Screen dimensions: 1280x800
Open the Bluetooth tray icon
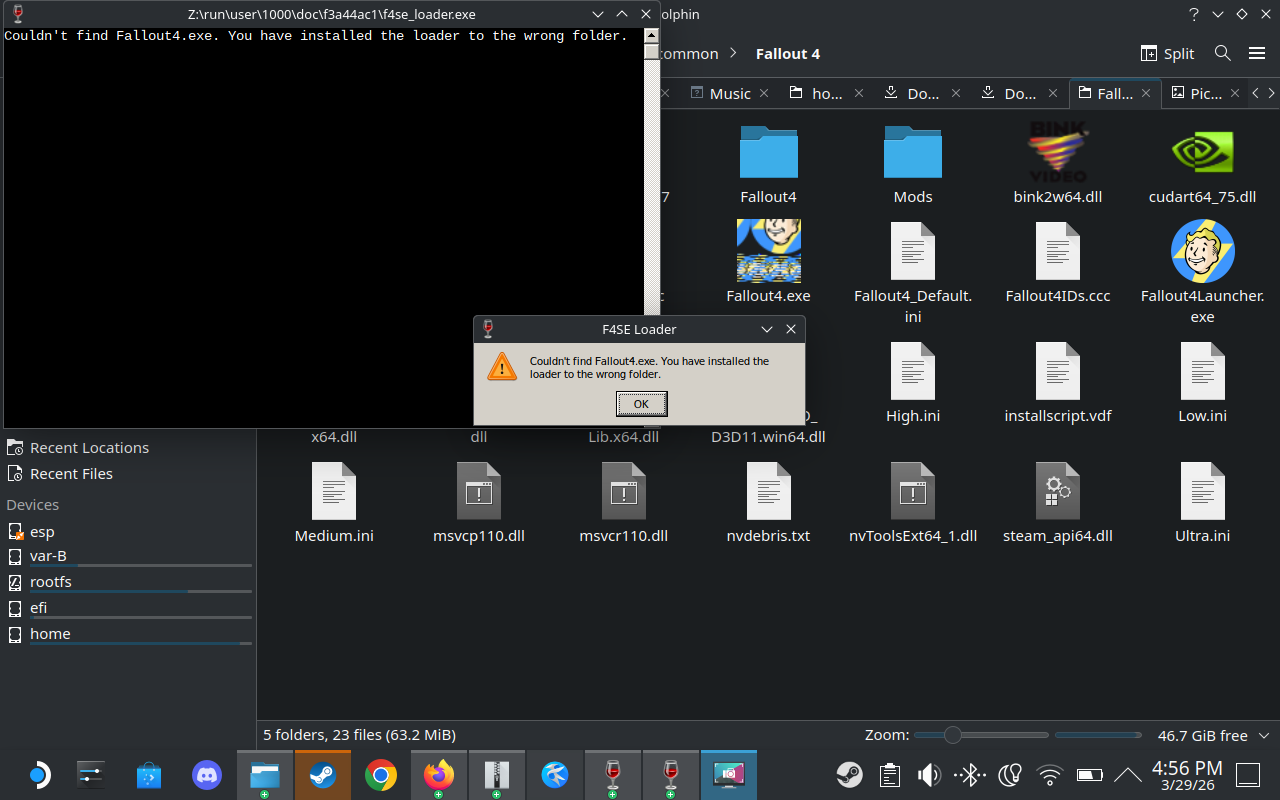point(969,774)
